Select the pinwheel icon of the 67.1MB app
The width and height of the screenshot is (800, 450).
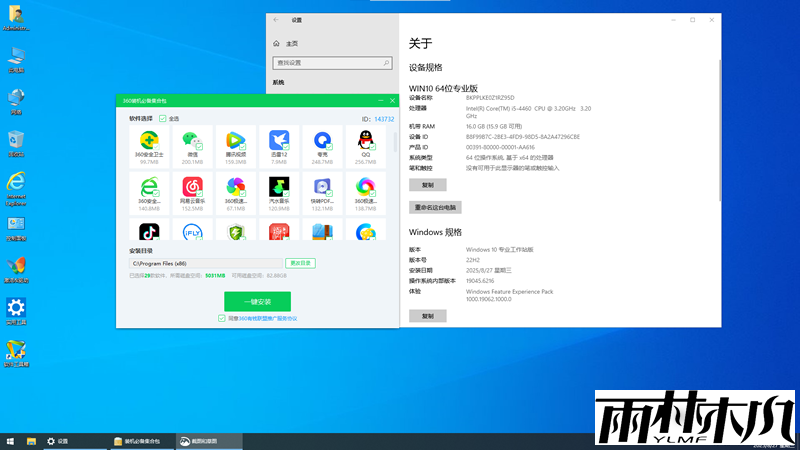tap(236, 187)
